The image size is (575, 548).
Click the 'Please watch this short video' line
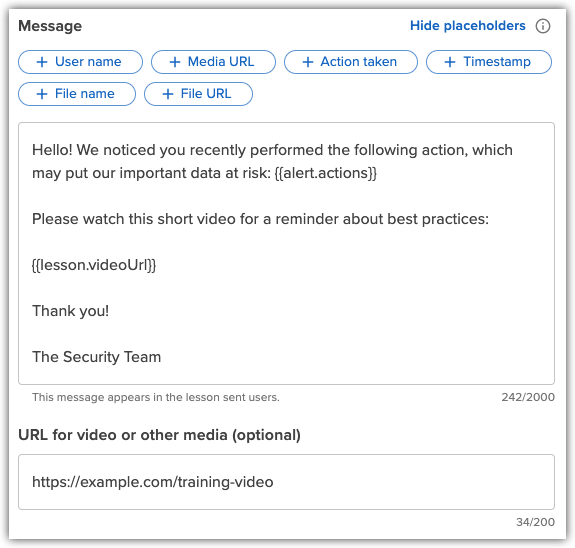coord(260,219)
